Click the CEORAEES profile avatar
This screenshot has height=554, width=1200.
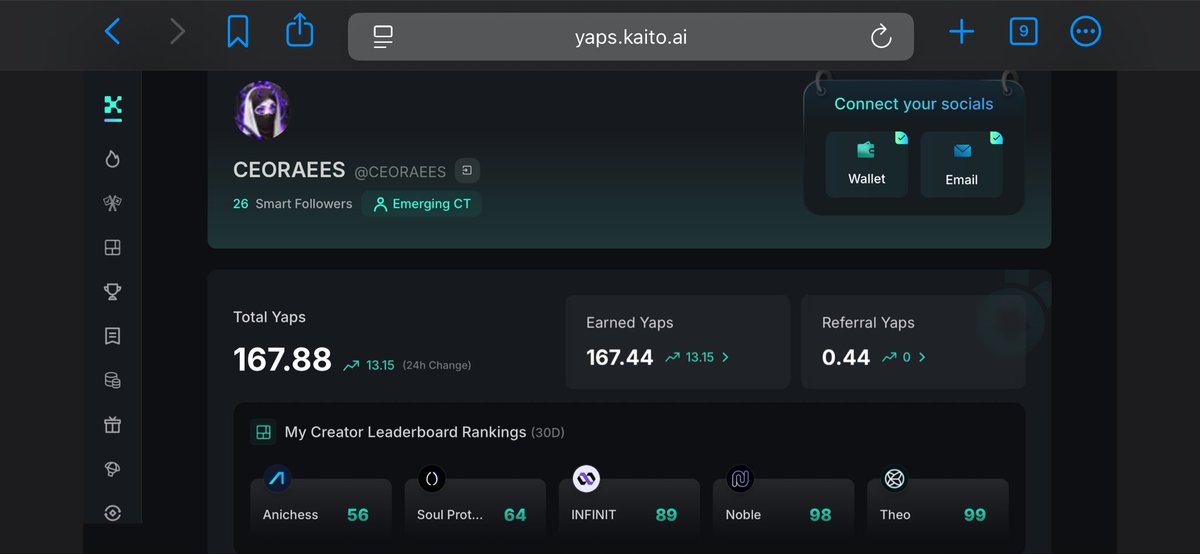point(263,110)
